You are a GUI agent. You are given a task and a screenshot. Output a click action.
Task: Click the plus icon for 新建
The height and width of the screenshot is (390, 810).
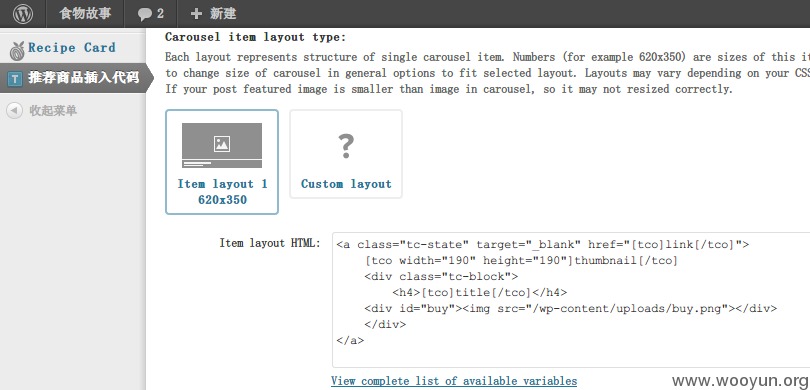tap(196, 14)
